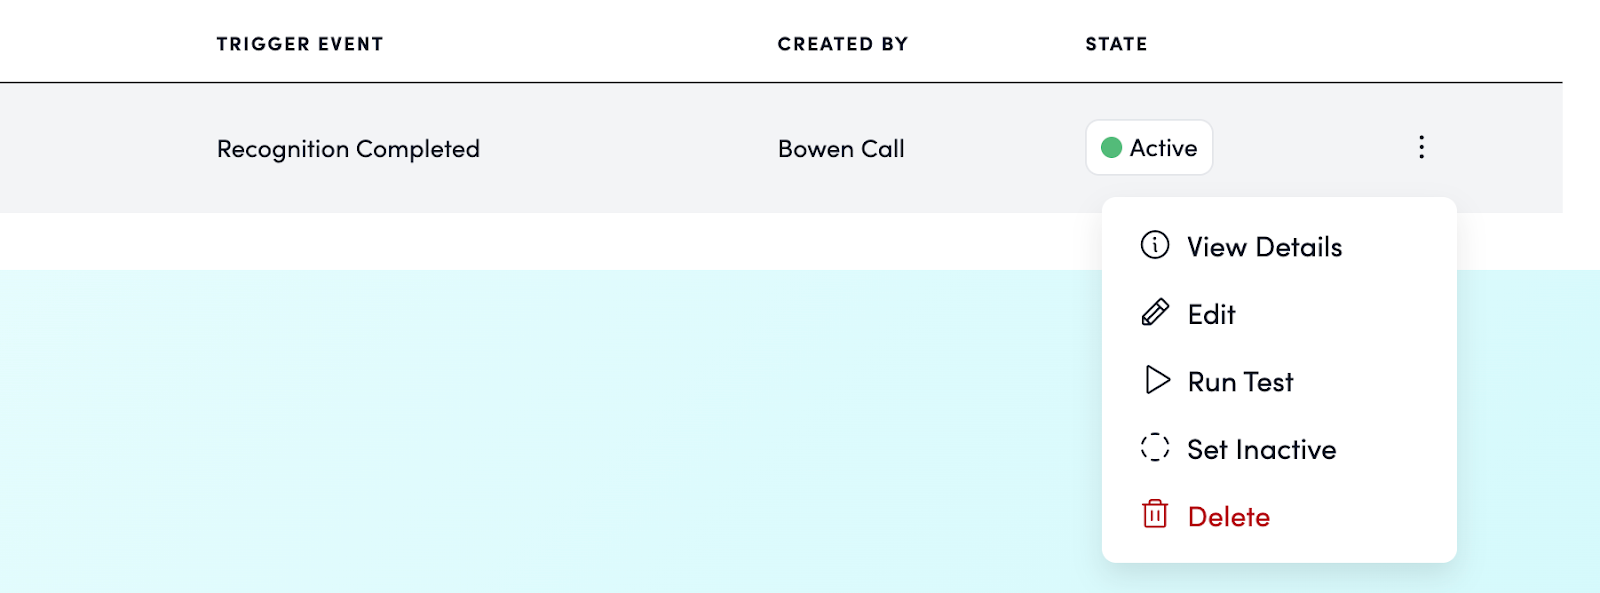This screenshot has width=1600, height=593.
Task: Select the View Details menu label
Action: (1264, 247)
